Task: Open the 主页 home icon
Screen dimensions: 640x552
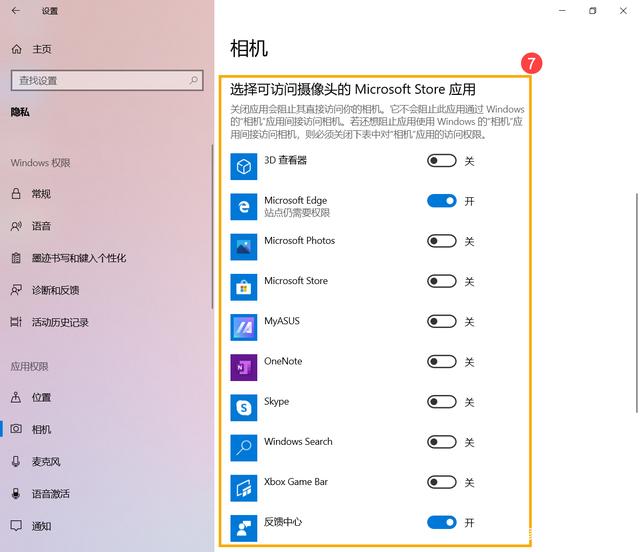Action: (16, 49)
